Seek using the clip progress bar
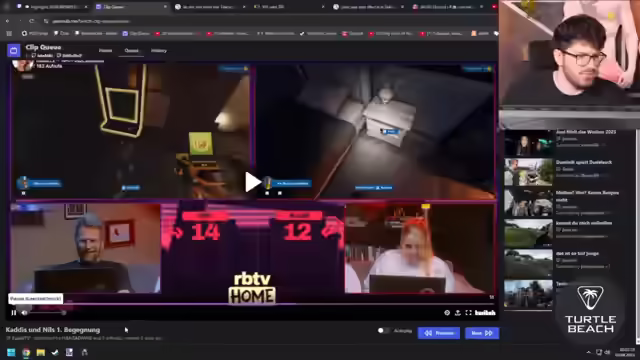The image size is (640, 360). (253, 304)
